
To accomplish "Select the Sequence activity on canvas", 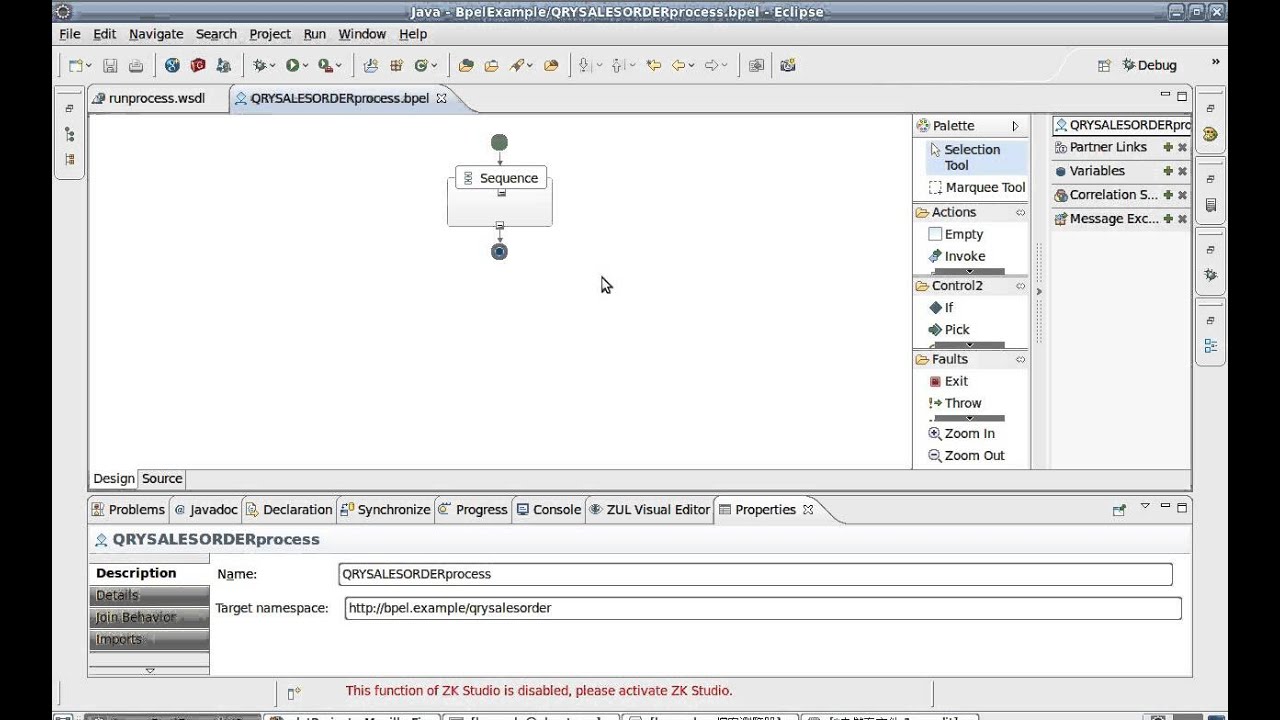I will click(x=500, y=178).
